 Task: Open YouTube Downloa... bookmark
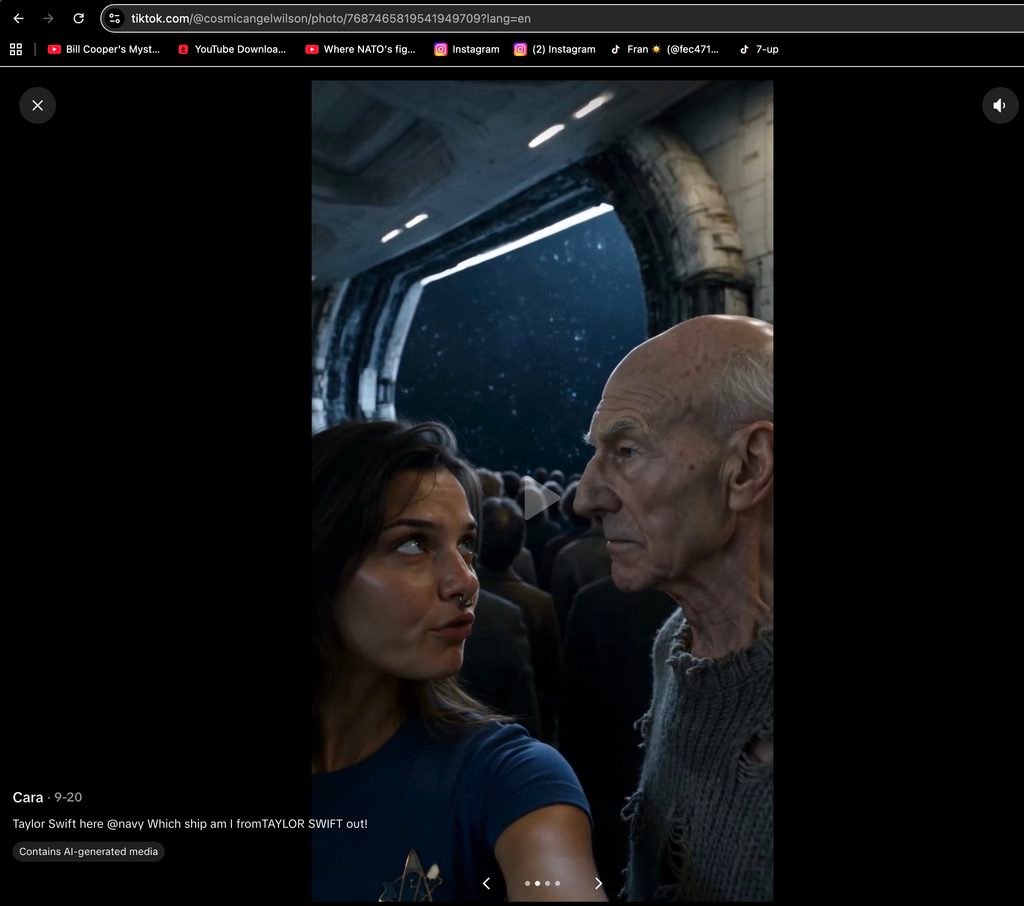point(232,49)
